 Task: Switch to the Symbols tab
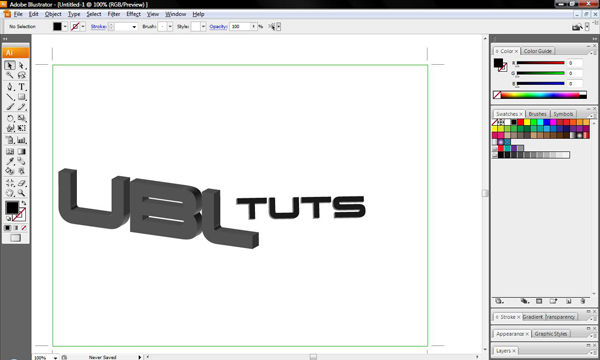click(x=563, y=114)
